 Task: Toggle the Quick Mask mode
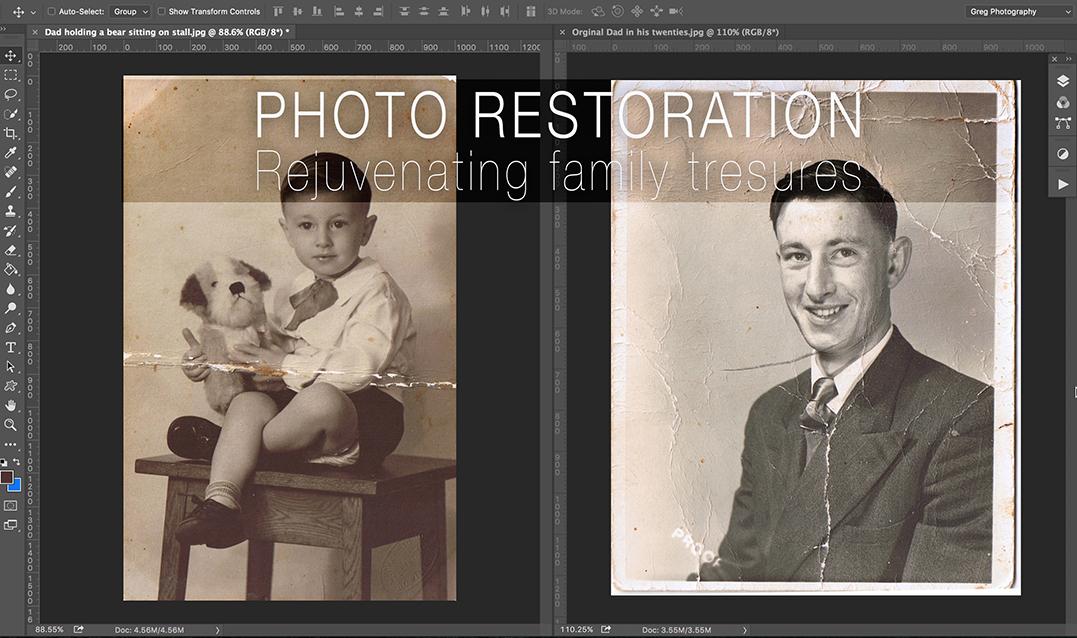(11, 506)
